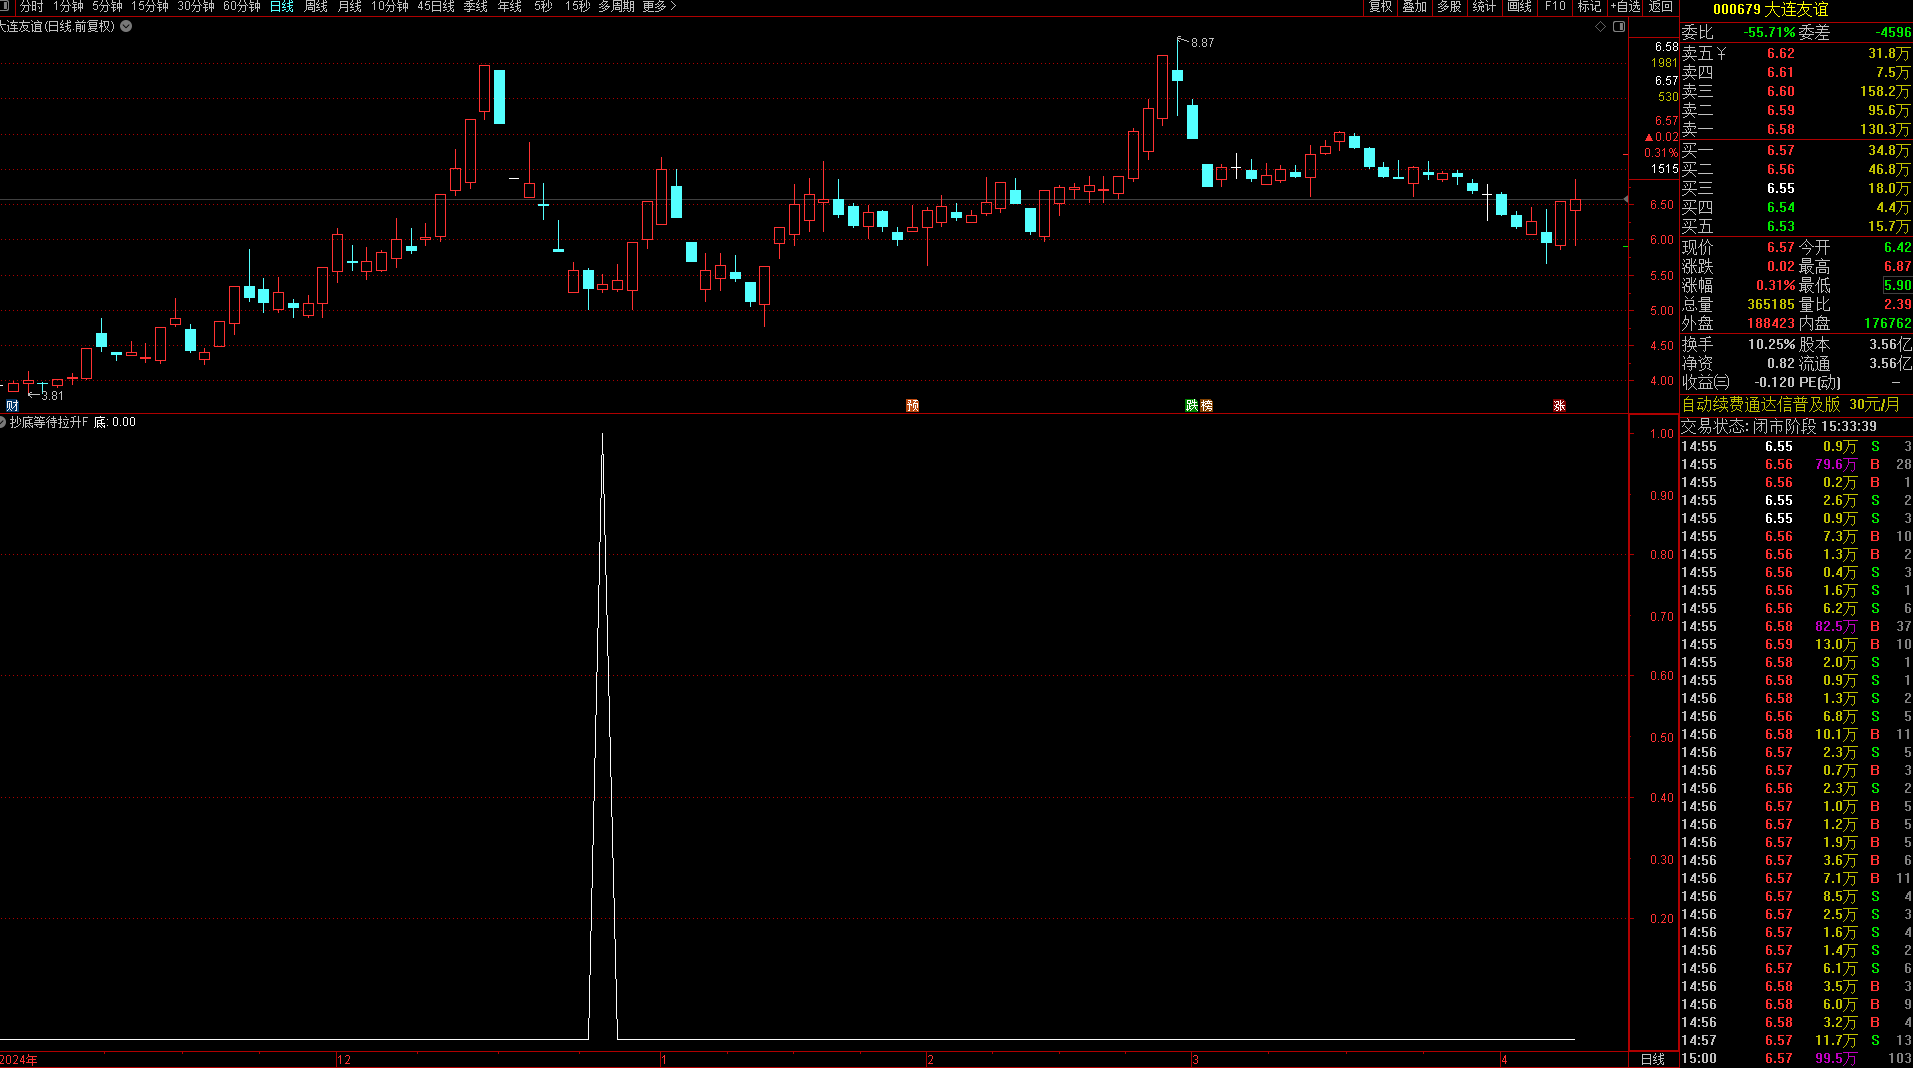
Task: Click stock title 000679 大连友谊
Action: point(1770,9)
